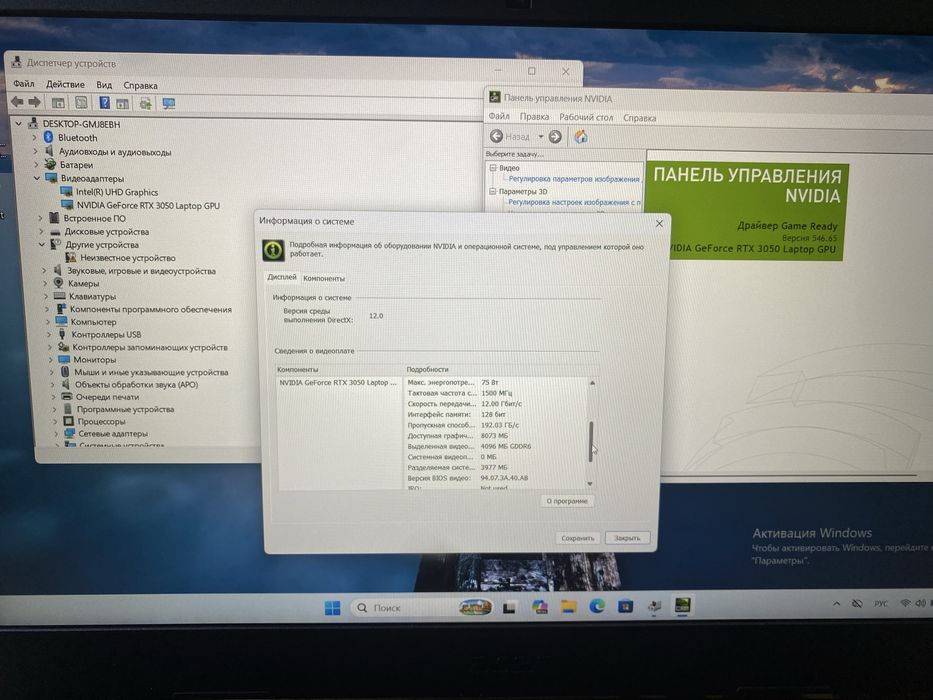Click the properties sheet icon in Device Manager toolbar
Image resolution: width=933 pixels, height=700 pixels.
pyautogui.click(x=81, y=103)
